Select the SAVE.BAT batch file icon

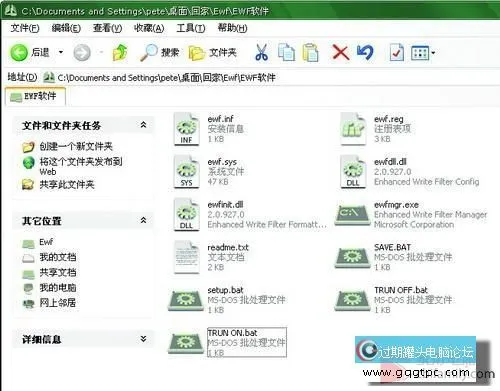coord(352,257)
